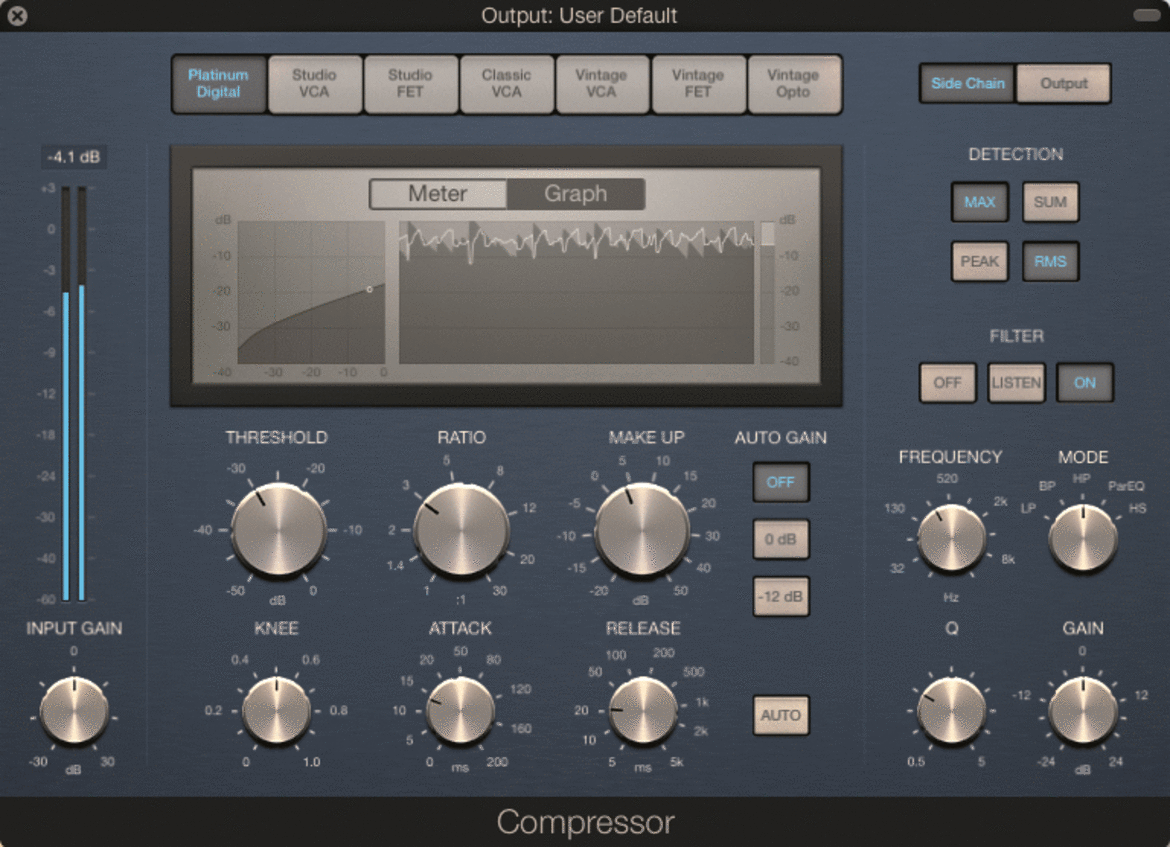Image resolution: width=1170 pixels, height=847 pixels.
Task: Click the Output: User Default title
Action: [579, 16]
